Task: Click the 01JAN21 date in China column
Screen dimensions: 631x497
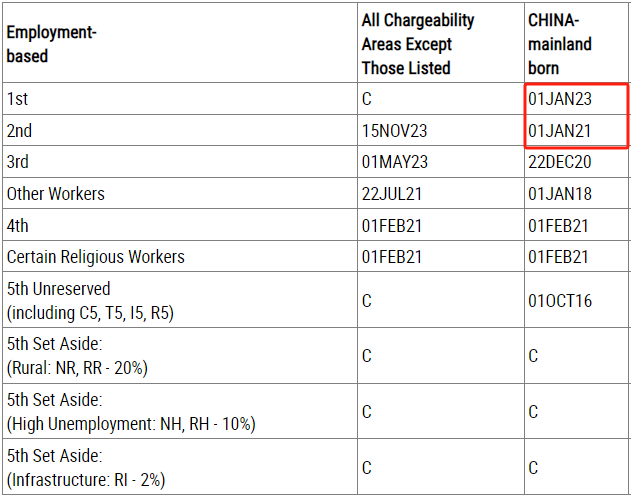Action: pyautogui.click(x=559, y=131)
